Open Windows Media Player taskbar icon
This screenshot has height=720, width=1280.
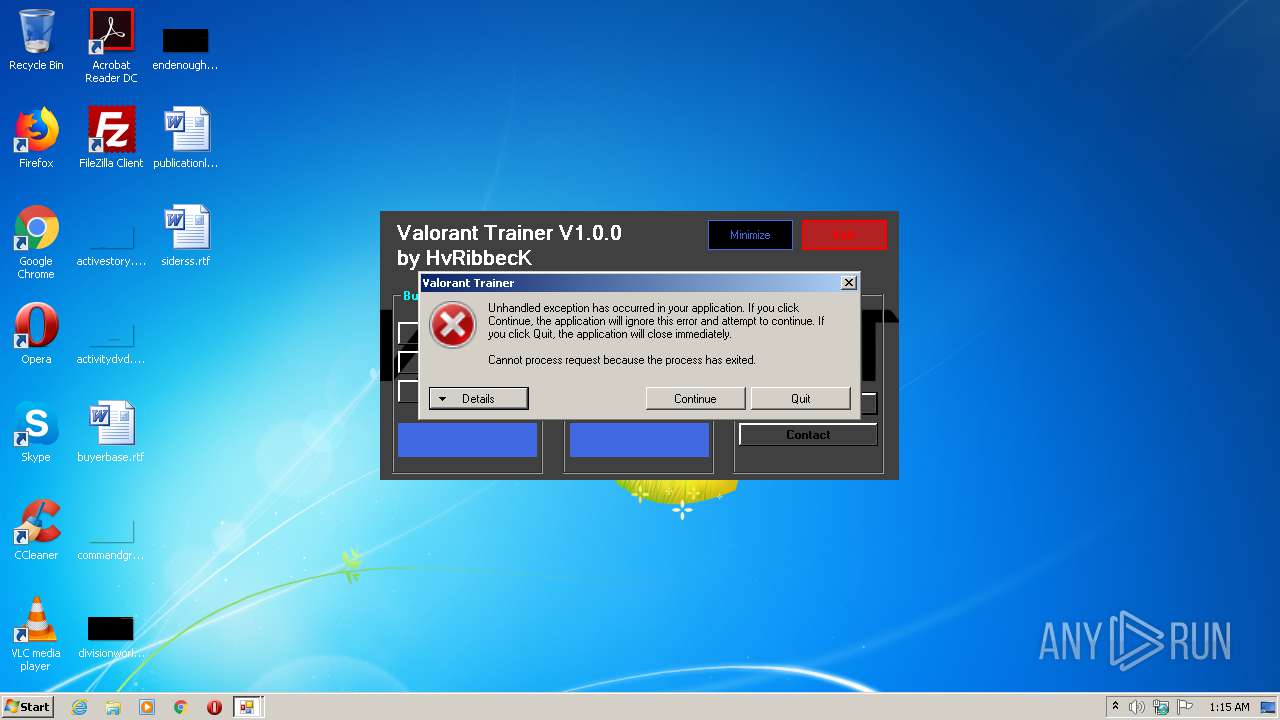click(147, 707)
